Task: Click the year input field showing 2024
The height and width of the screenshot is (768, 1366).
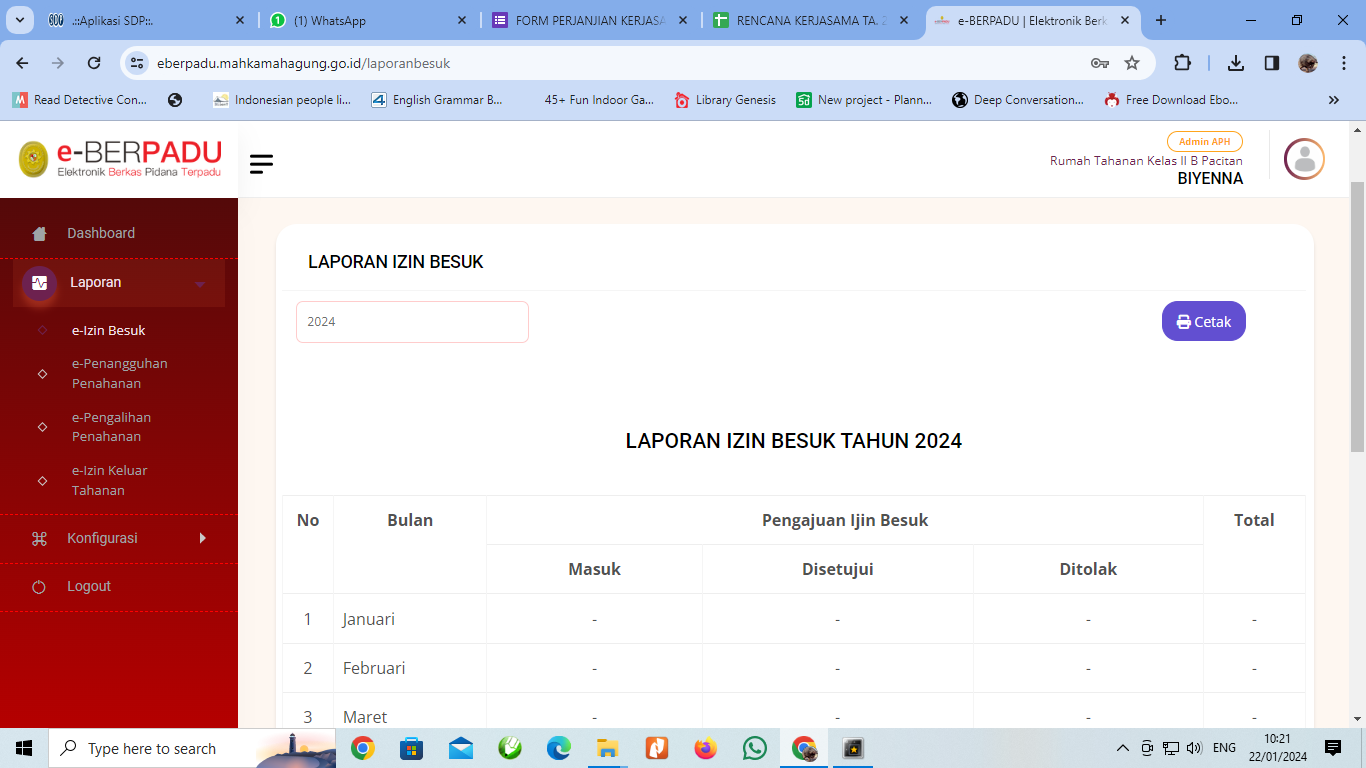Action: click(412, 322)
